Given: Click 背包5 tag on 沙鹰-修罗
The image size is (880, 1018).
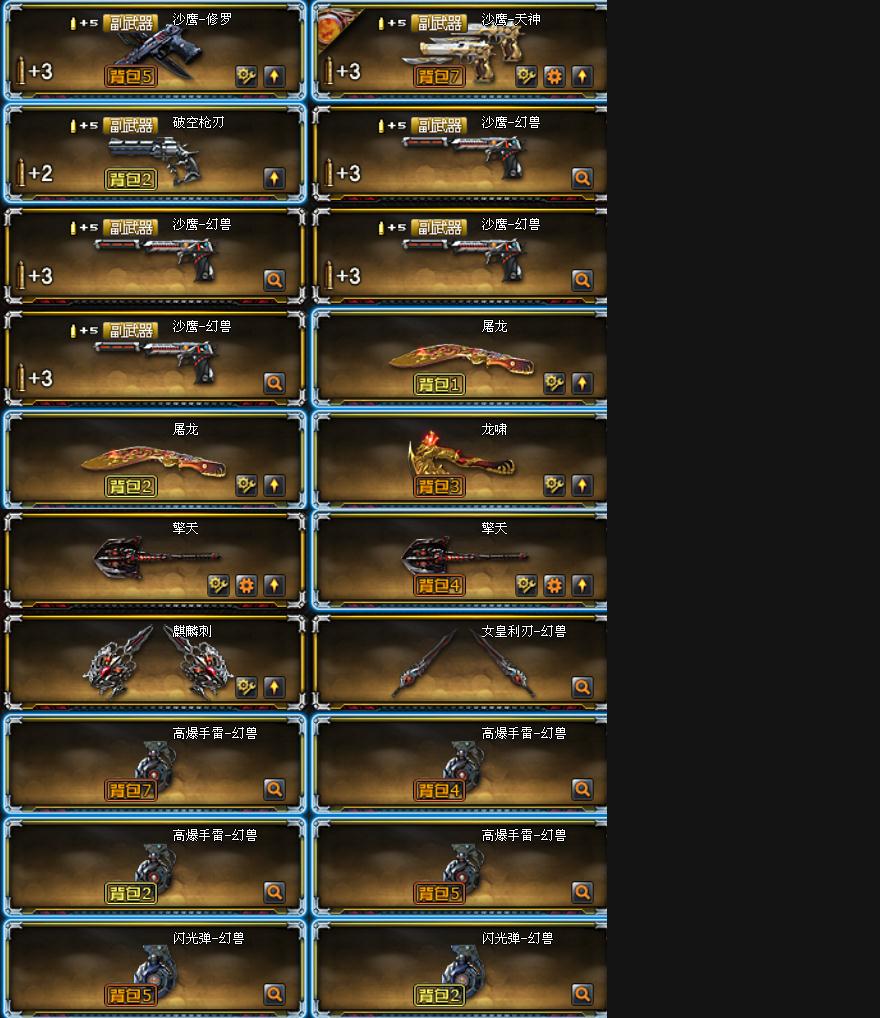Looking at the screenshot, I should (131, 77).
